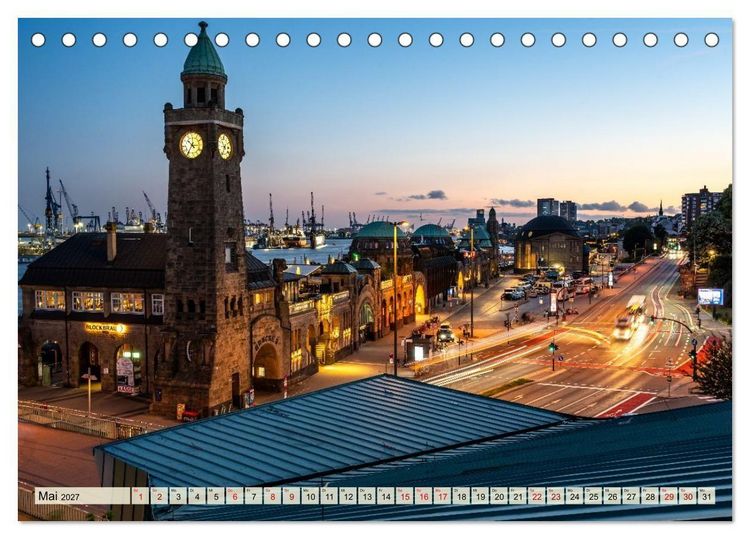Choose date cell 20 in the strip
This screenshot has height=539, width=750.
pos(499,496)
